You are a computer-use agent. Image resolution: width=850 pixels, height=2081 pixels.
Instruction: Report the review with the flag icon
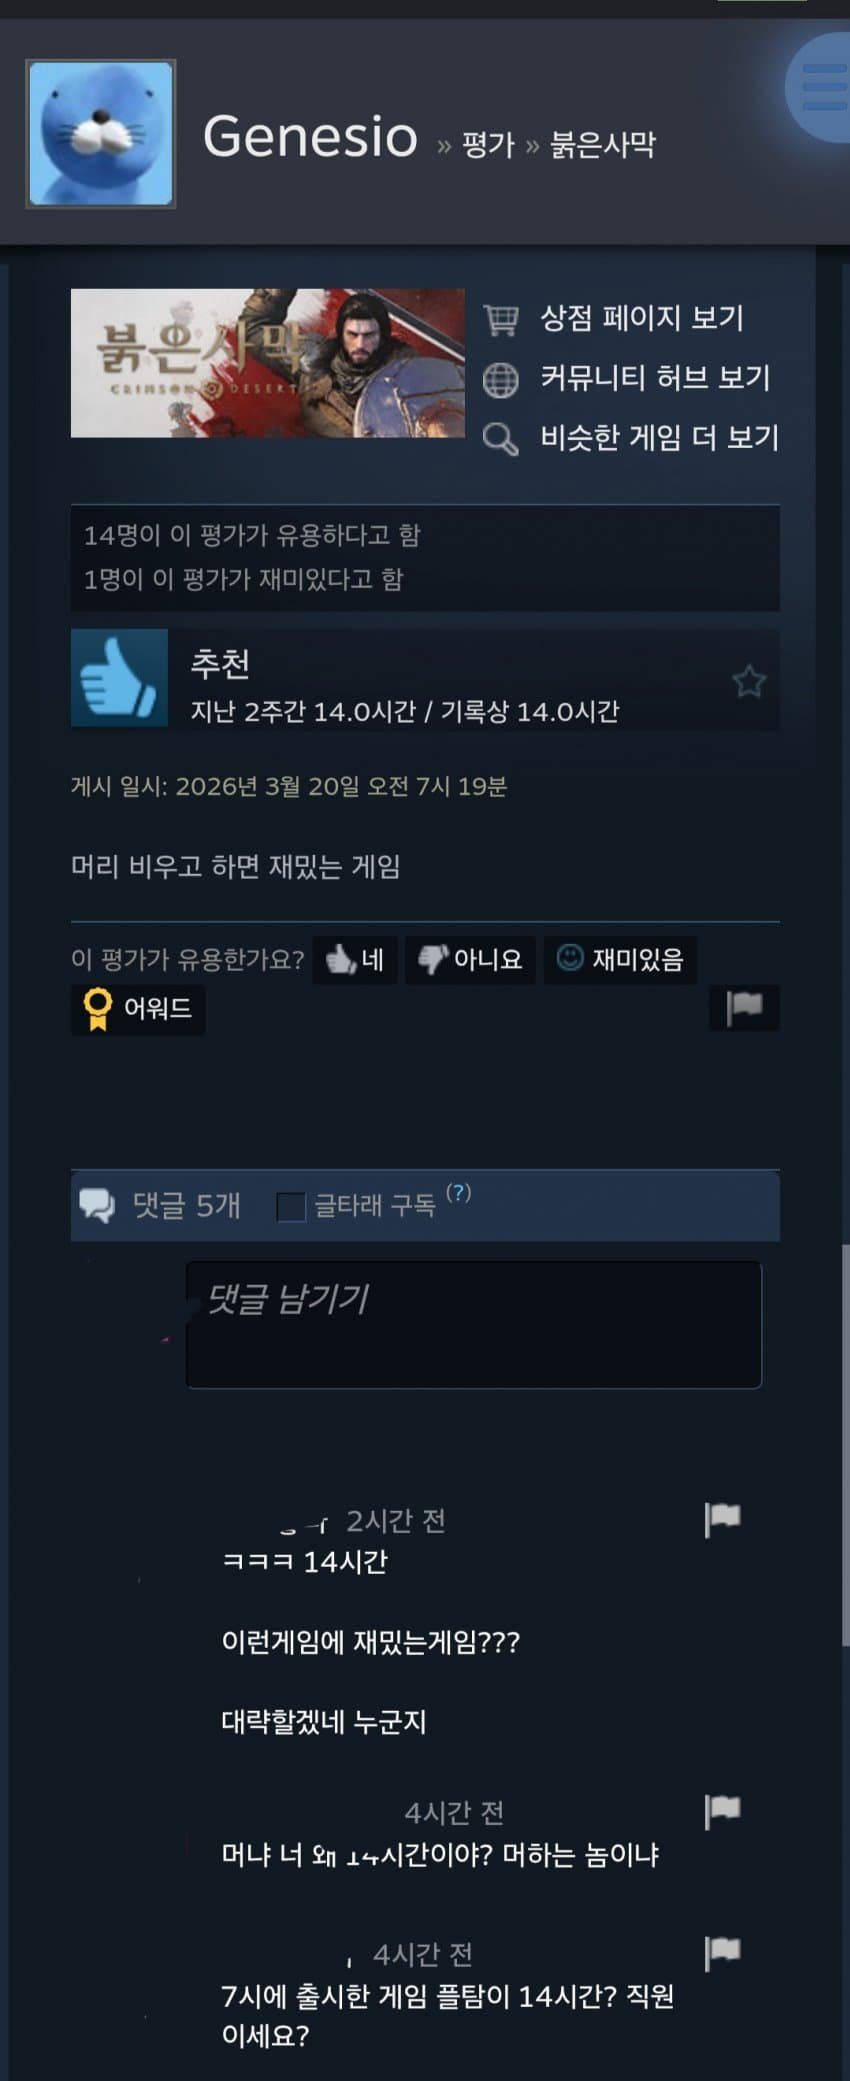tap(744, 1007)
